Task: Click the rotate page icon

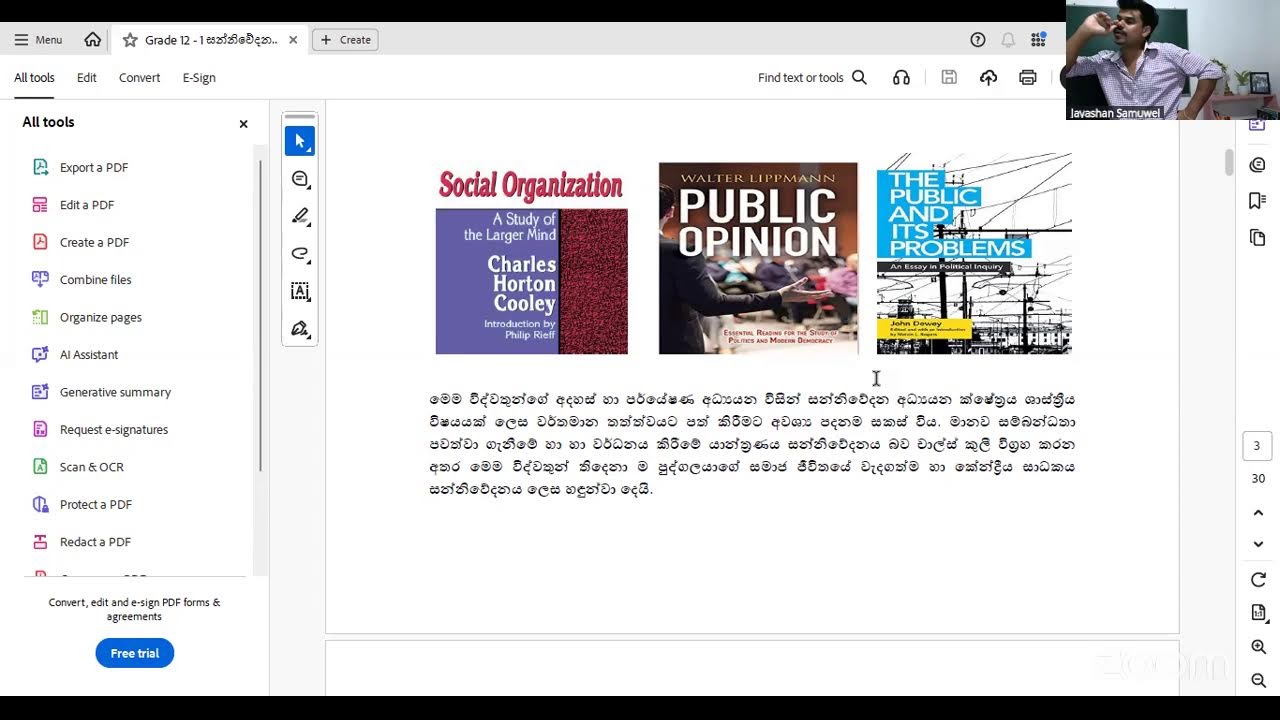Action: (1258, 580)
